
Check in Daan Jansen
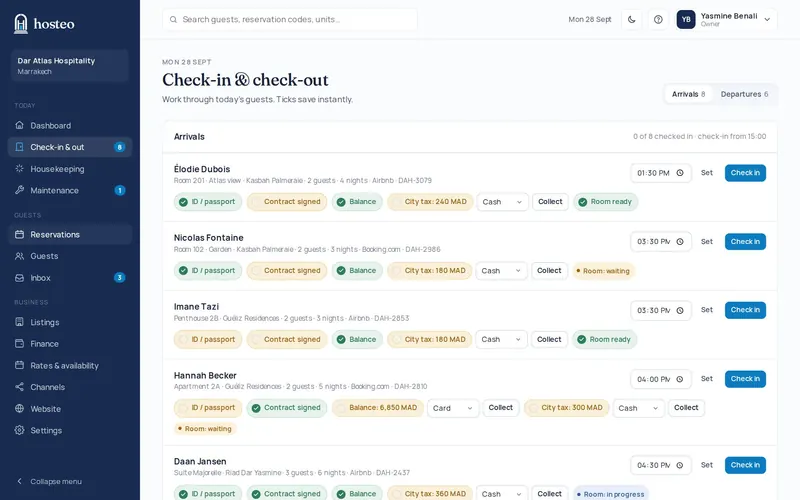pyautogui.click(x=745, y=465)
